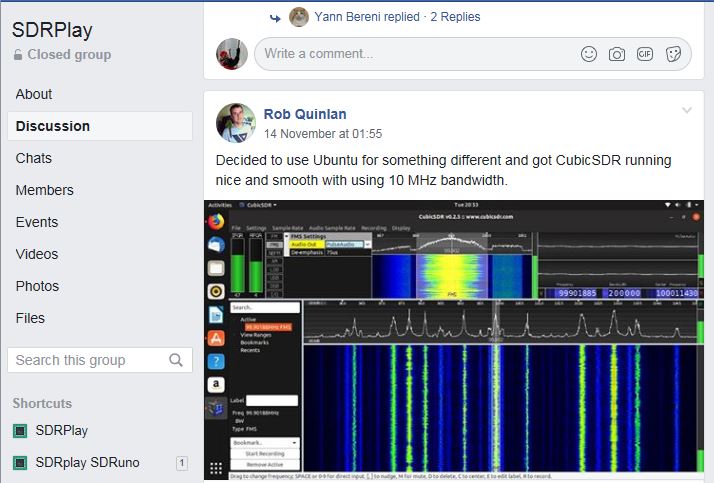This screenshot has height=483, width=714.
Task: Open the 14 November at 01:55 timestamp
Action: [323, 134]
